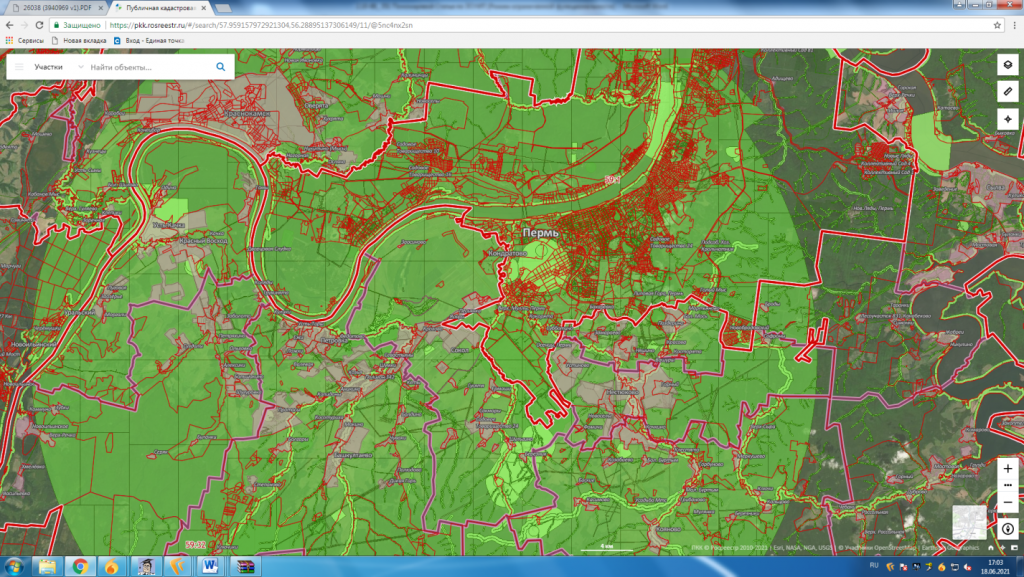Open the Chrome three-dot menu

point(1014,25)
